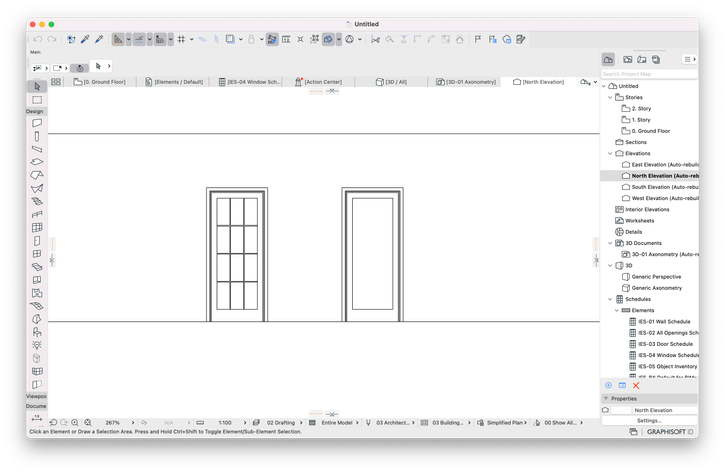Toggle the Grid Snap icon
This screenshot has width=725, height=473.
click(x=181, y=39)
